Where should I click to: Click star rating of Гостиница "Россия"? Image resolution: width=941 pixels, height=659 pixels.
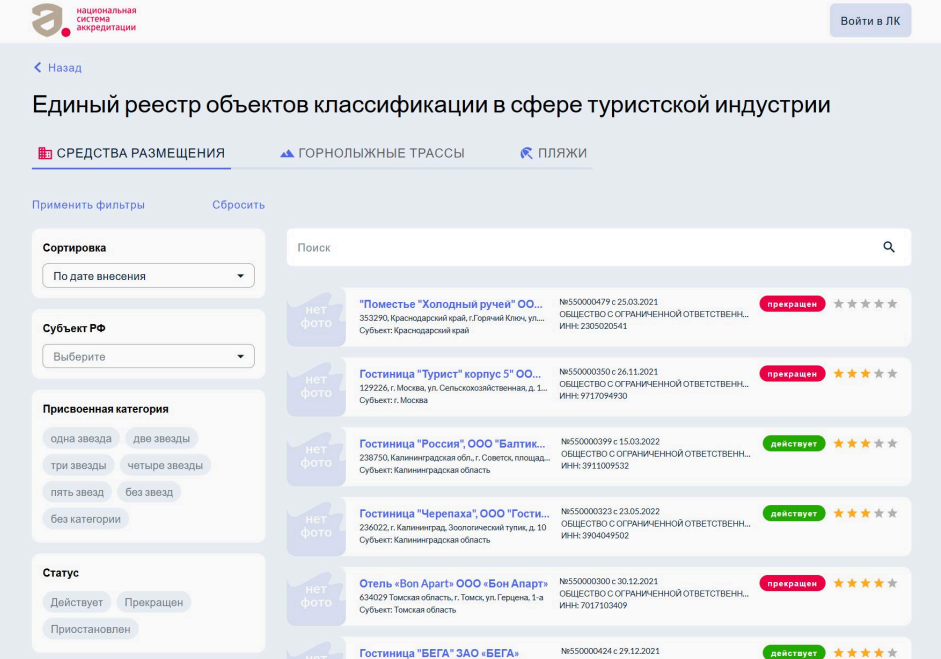coord(865,443)
